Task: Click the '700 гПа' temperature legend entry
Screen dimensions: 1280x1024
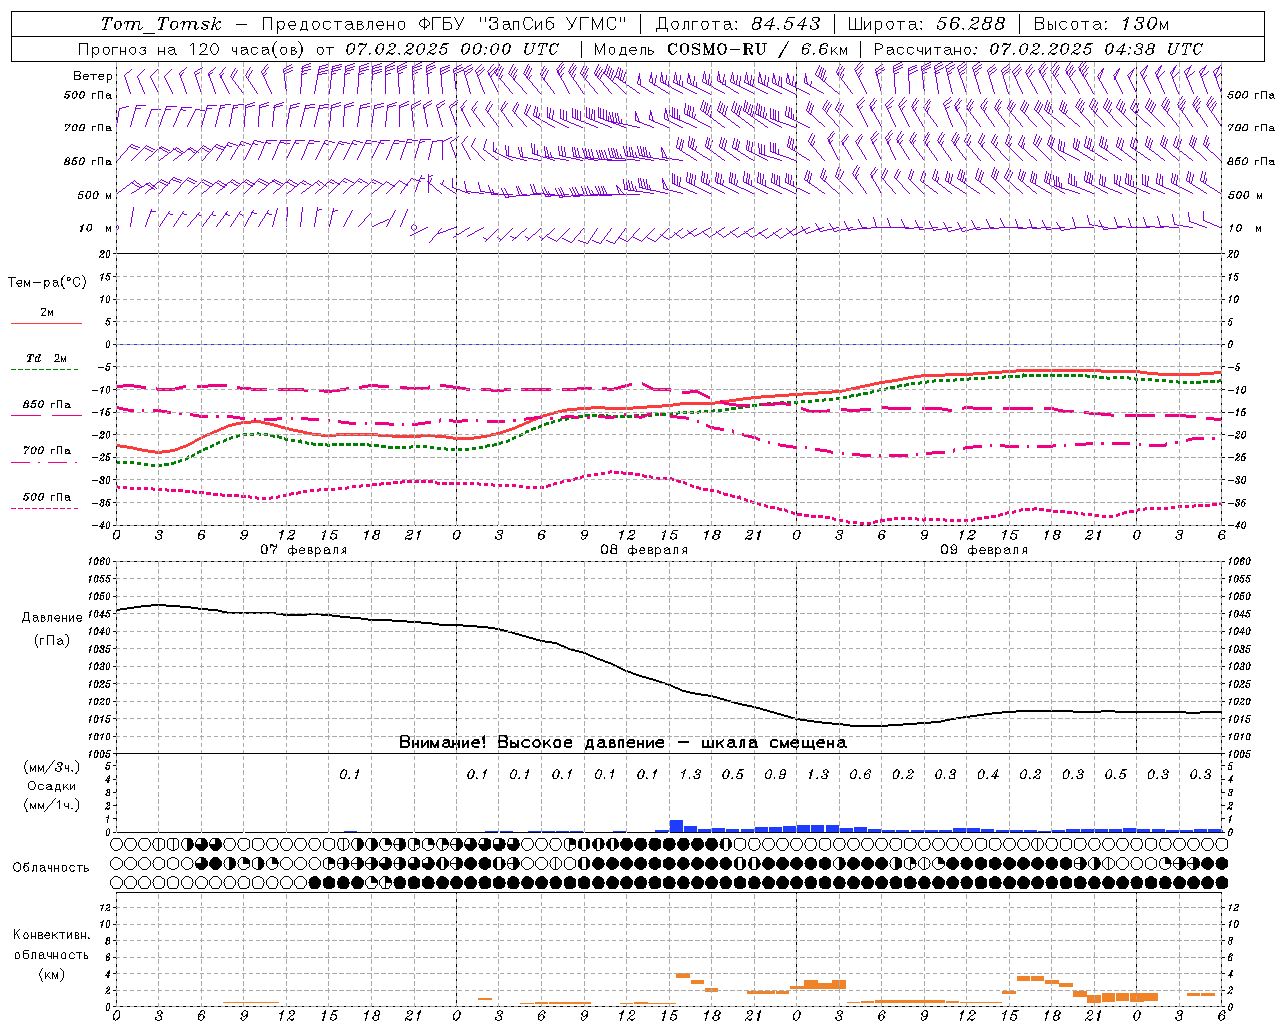Action: (x=47, y=451)
